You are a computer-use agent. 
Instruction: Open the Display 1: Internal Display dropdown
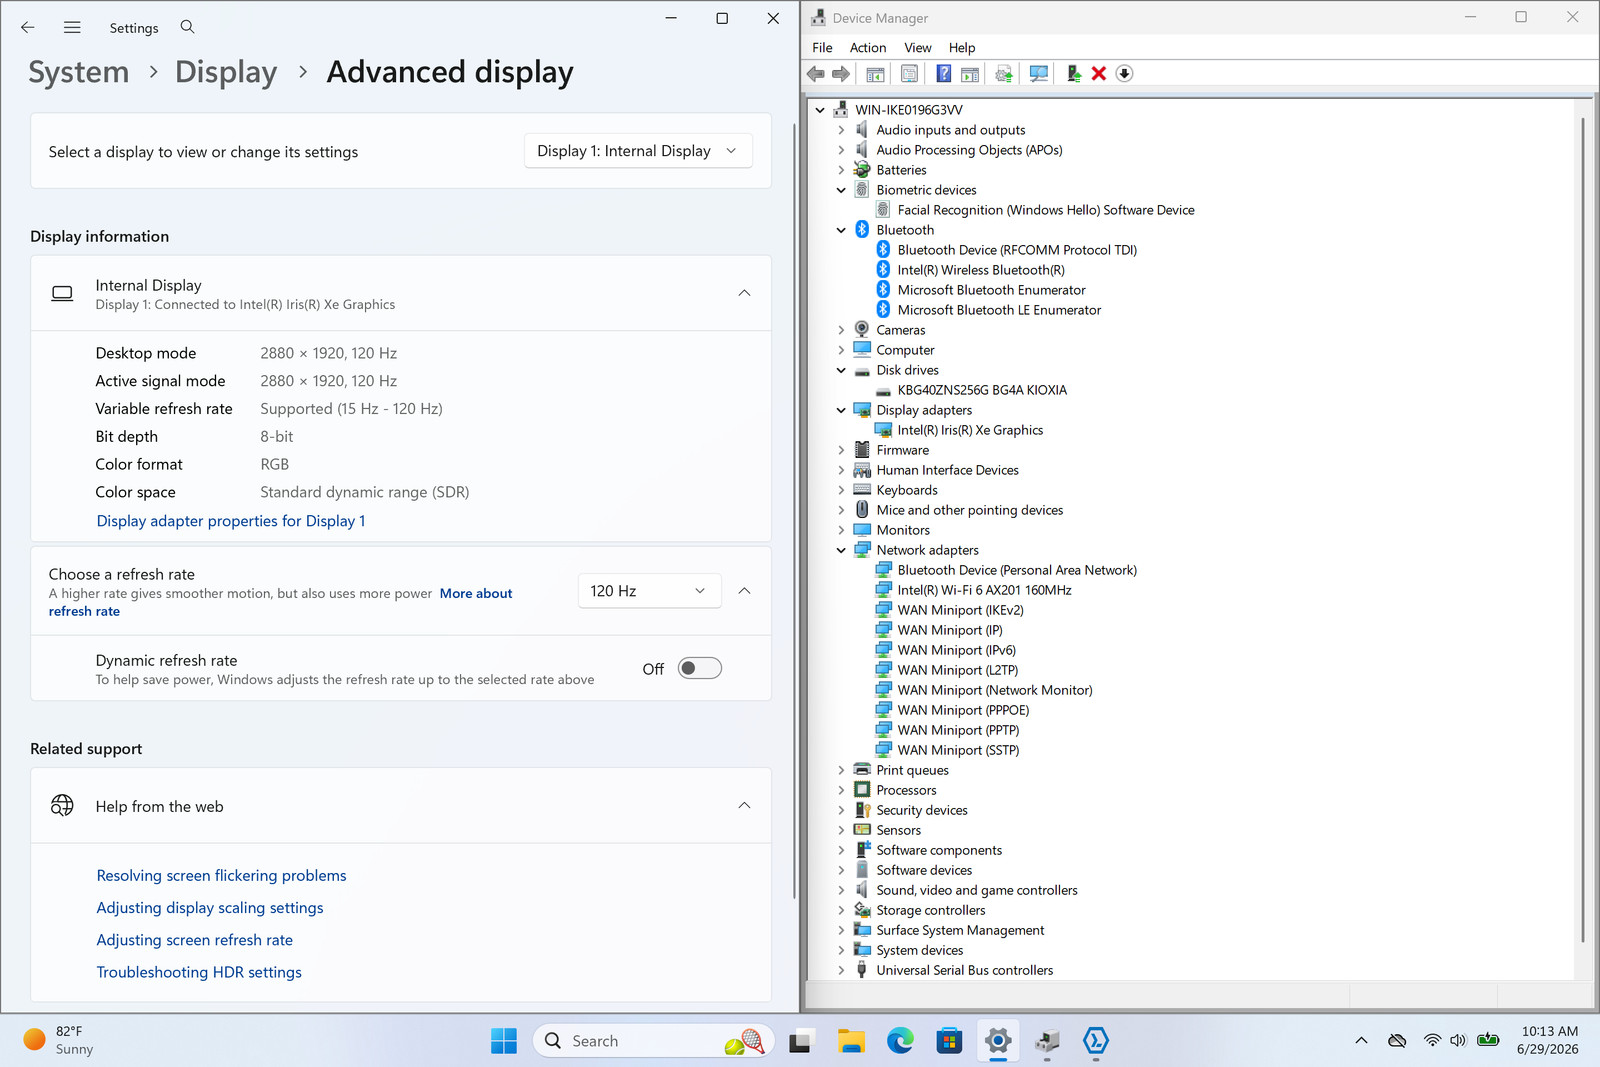638,151
